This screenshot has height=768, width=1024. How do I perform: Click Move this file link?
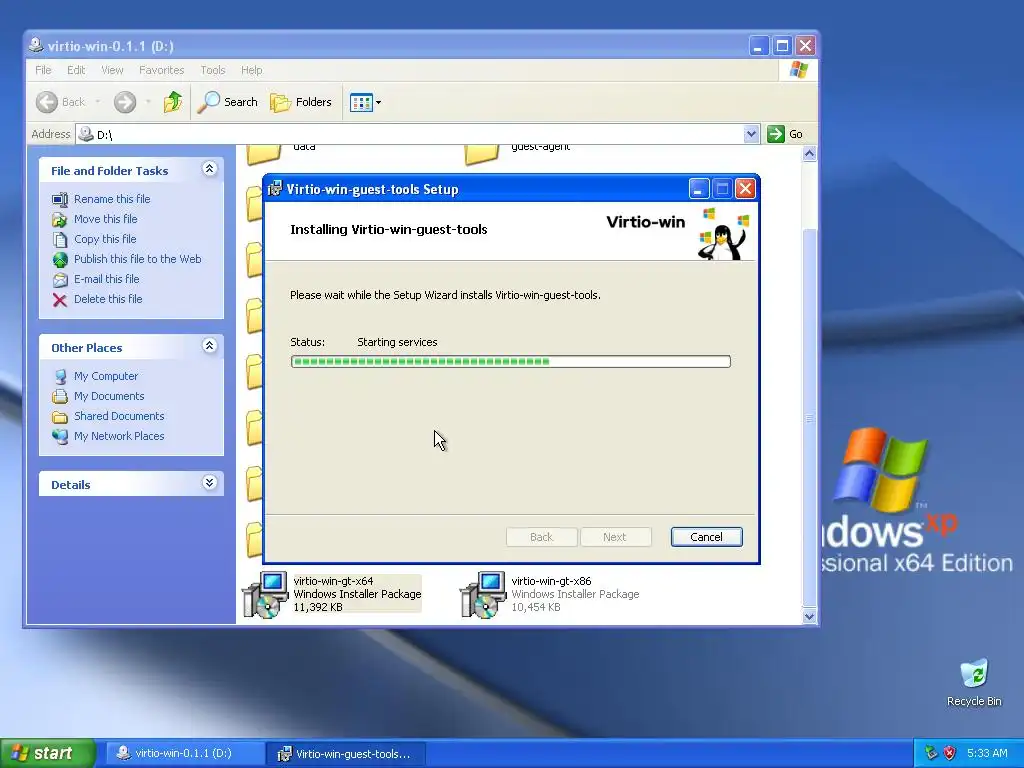click(x=105, y=219)
